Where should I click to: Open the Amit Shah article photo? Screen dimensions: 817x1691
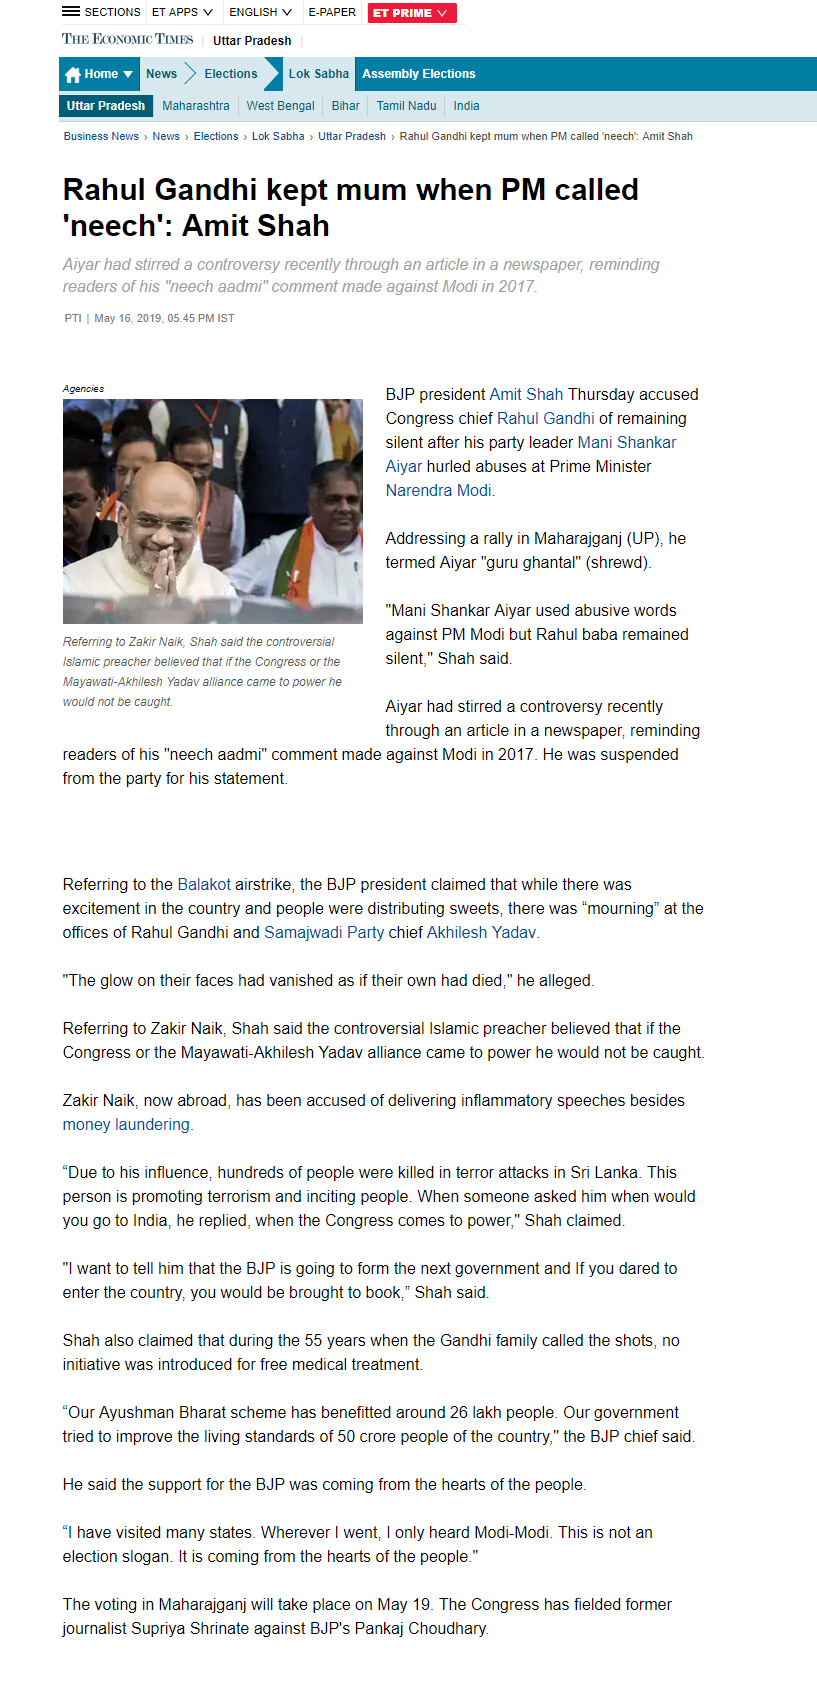coord(213,511)
